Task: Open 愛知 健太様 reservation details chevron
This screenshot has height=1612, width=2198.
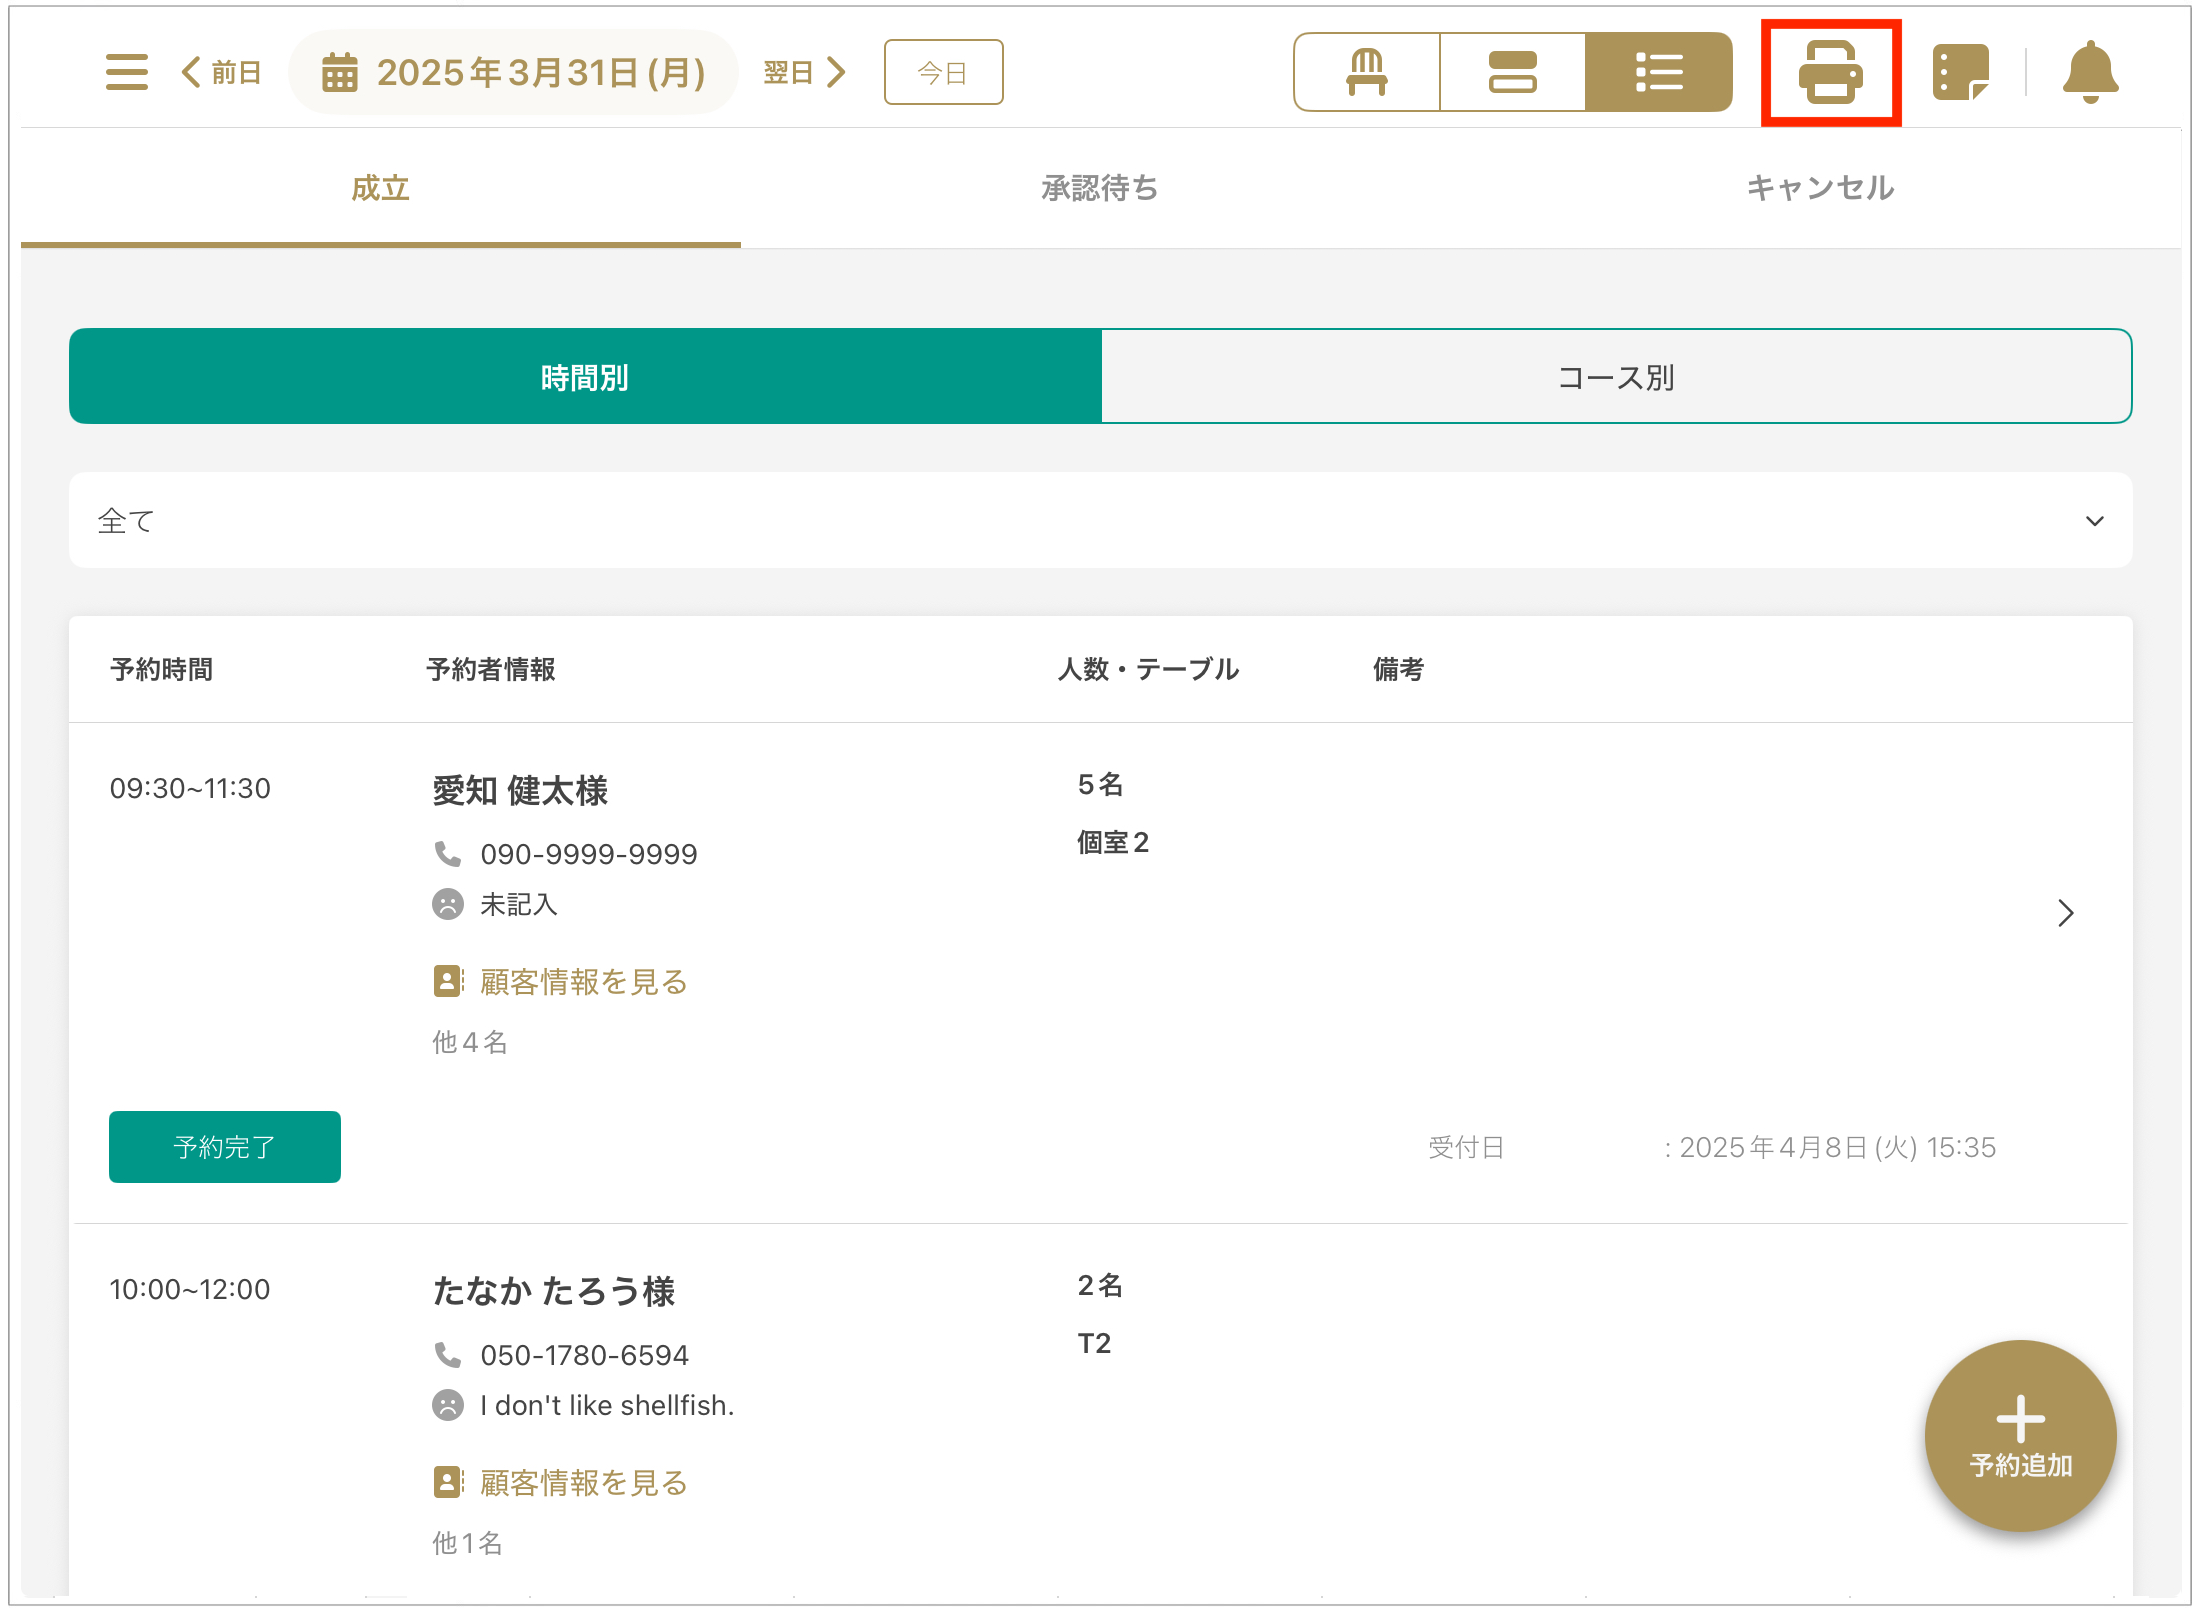Action: 2065,912
